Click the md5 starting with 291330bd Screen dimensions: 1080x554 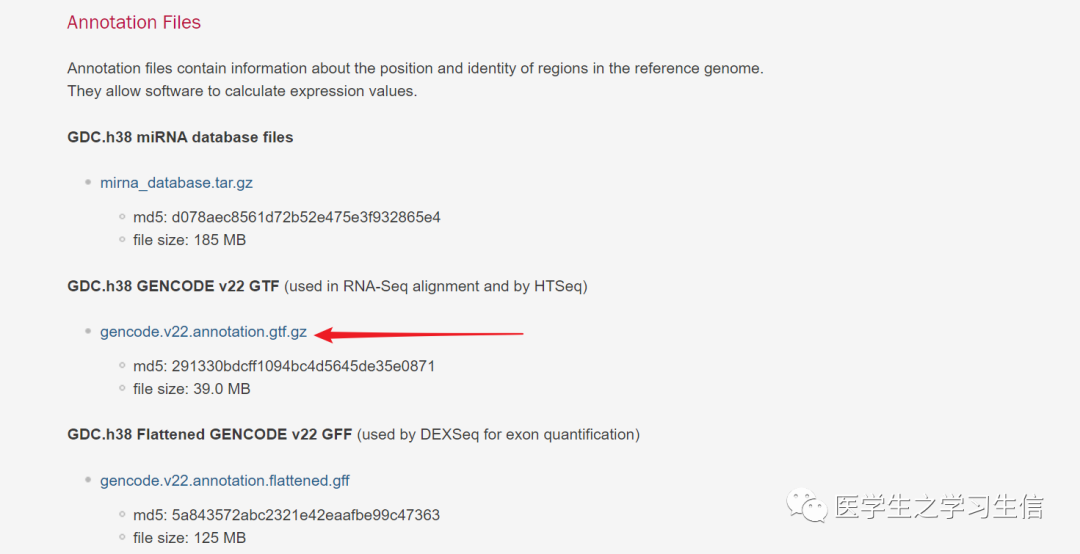(284, 366)
